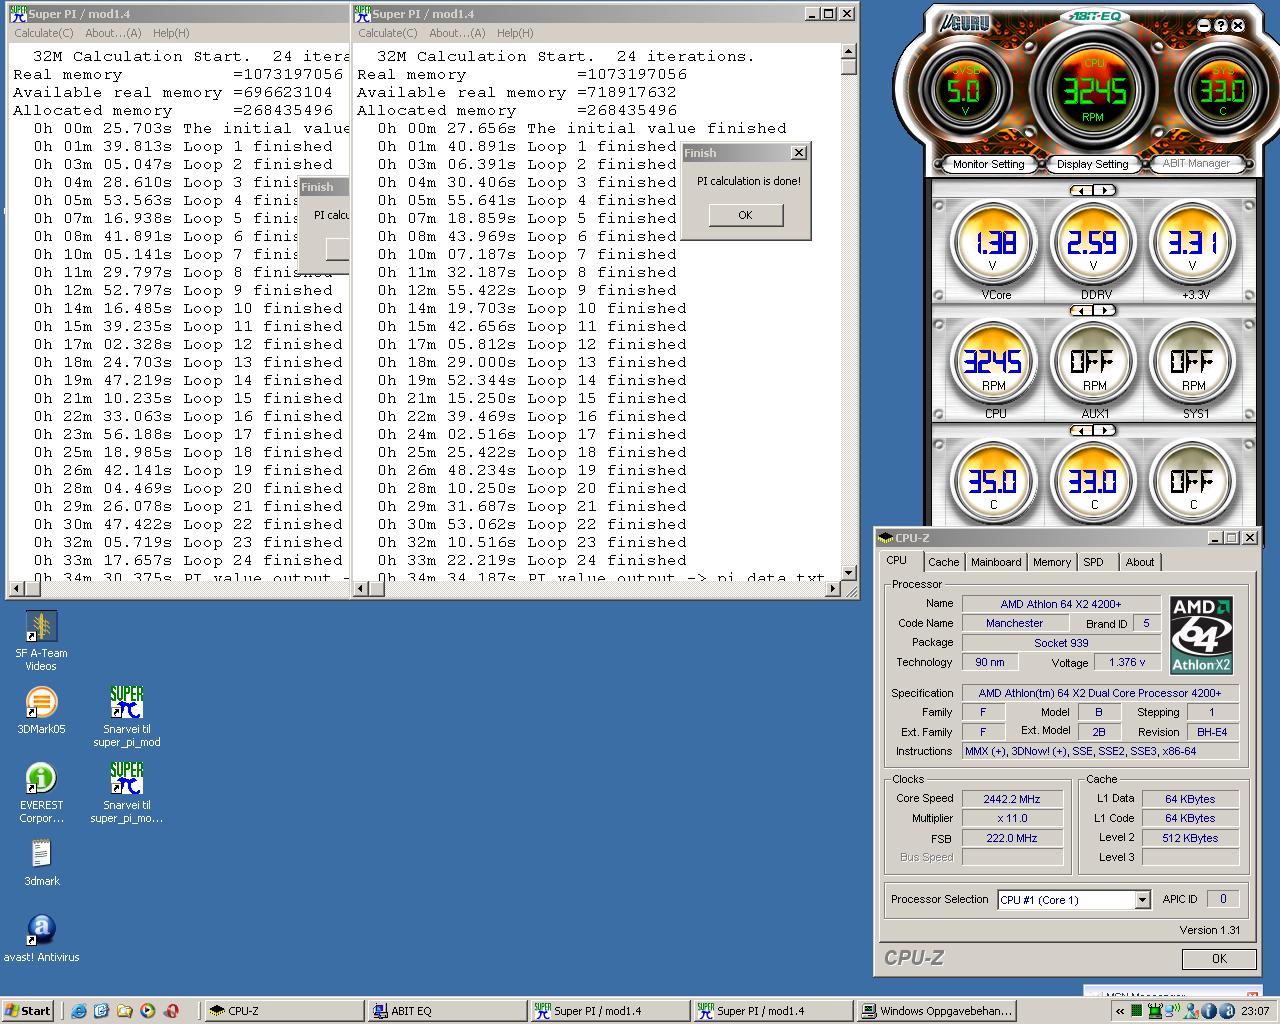Click the taskbar clock showing 23:07

coord(1255,1011)
